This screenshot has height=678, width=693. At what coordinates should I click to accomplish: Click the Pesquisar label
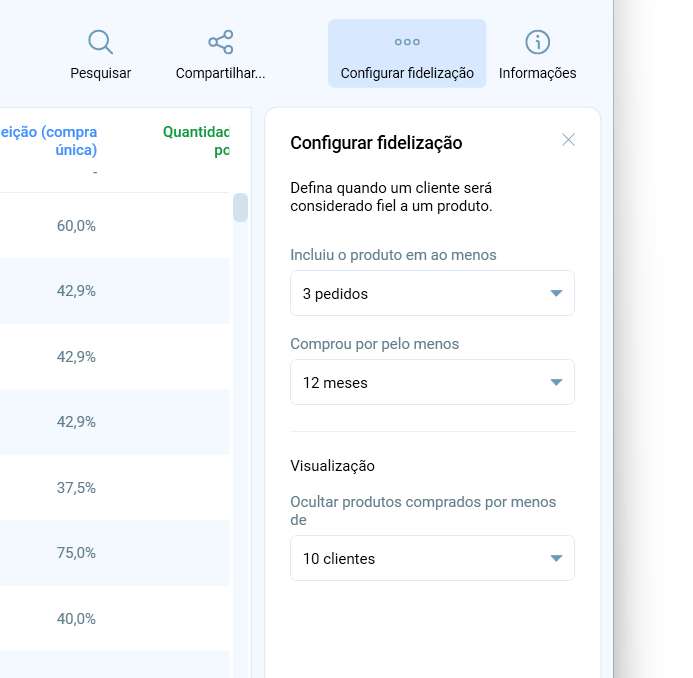[x=101, y=73]
